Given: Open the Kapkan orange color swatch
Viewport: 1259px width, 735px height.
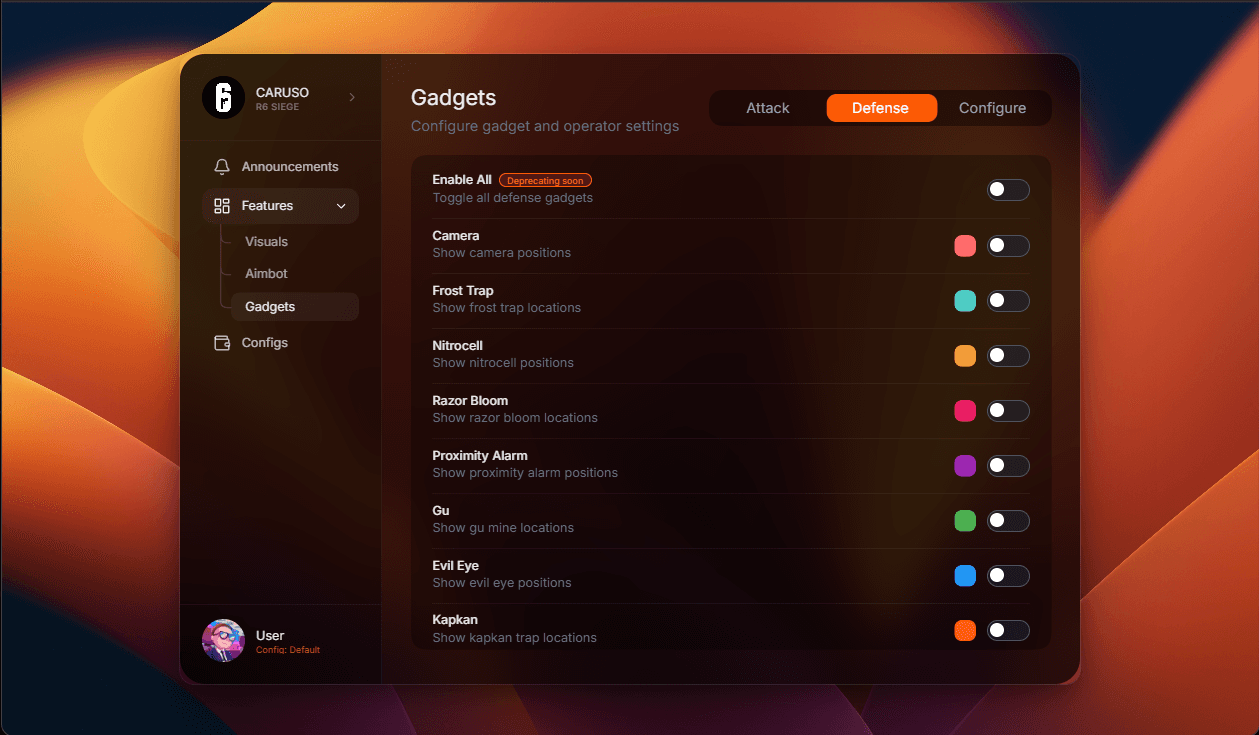Looking at the screenshot, I should pos(965,631).
